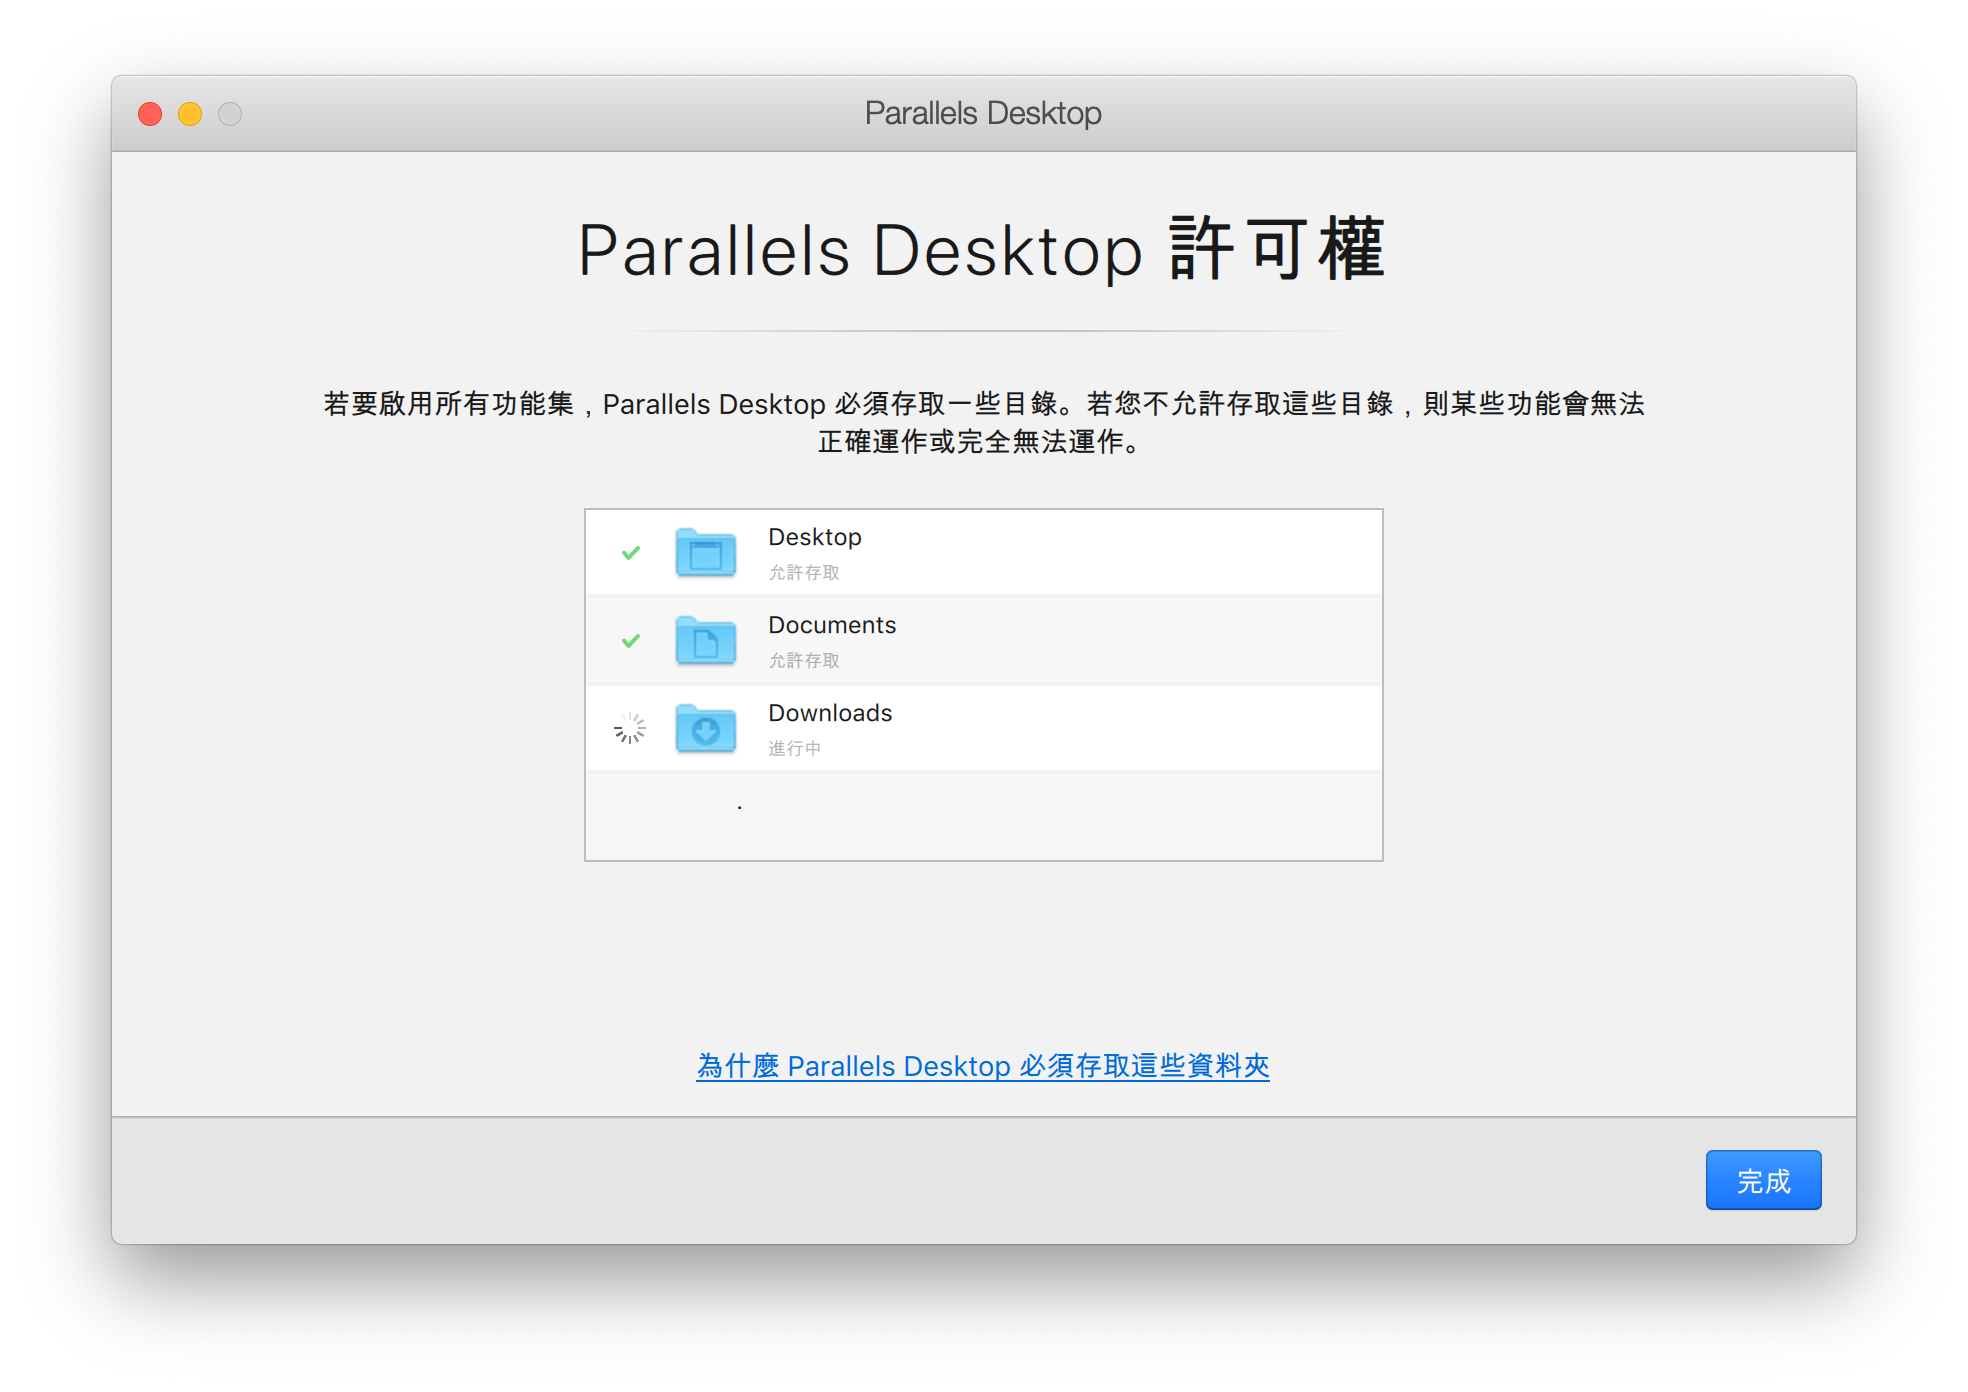1968x1392 pixels.
Task: Click the 允許存取 status under Documents
Action: tap(804, 660)
